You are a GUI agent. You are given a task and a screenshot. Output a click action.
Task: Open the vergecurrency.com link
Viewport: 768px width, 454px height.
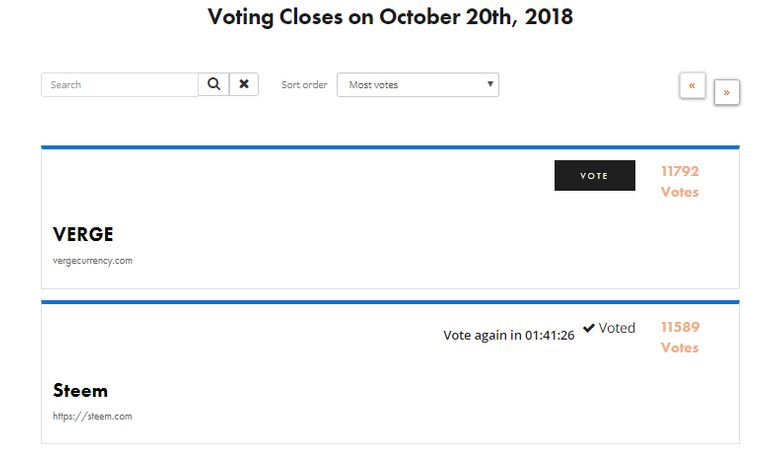(93, 261)
